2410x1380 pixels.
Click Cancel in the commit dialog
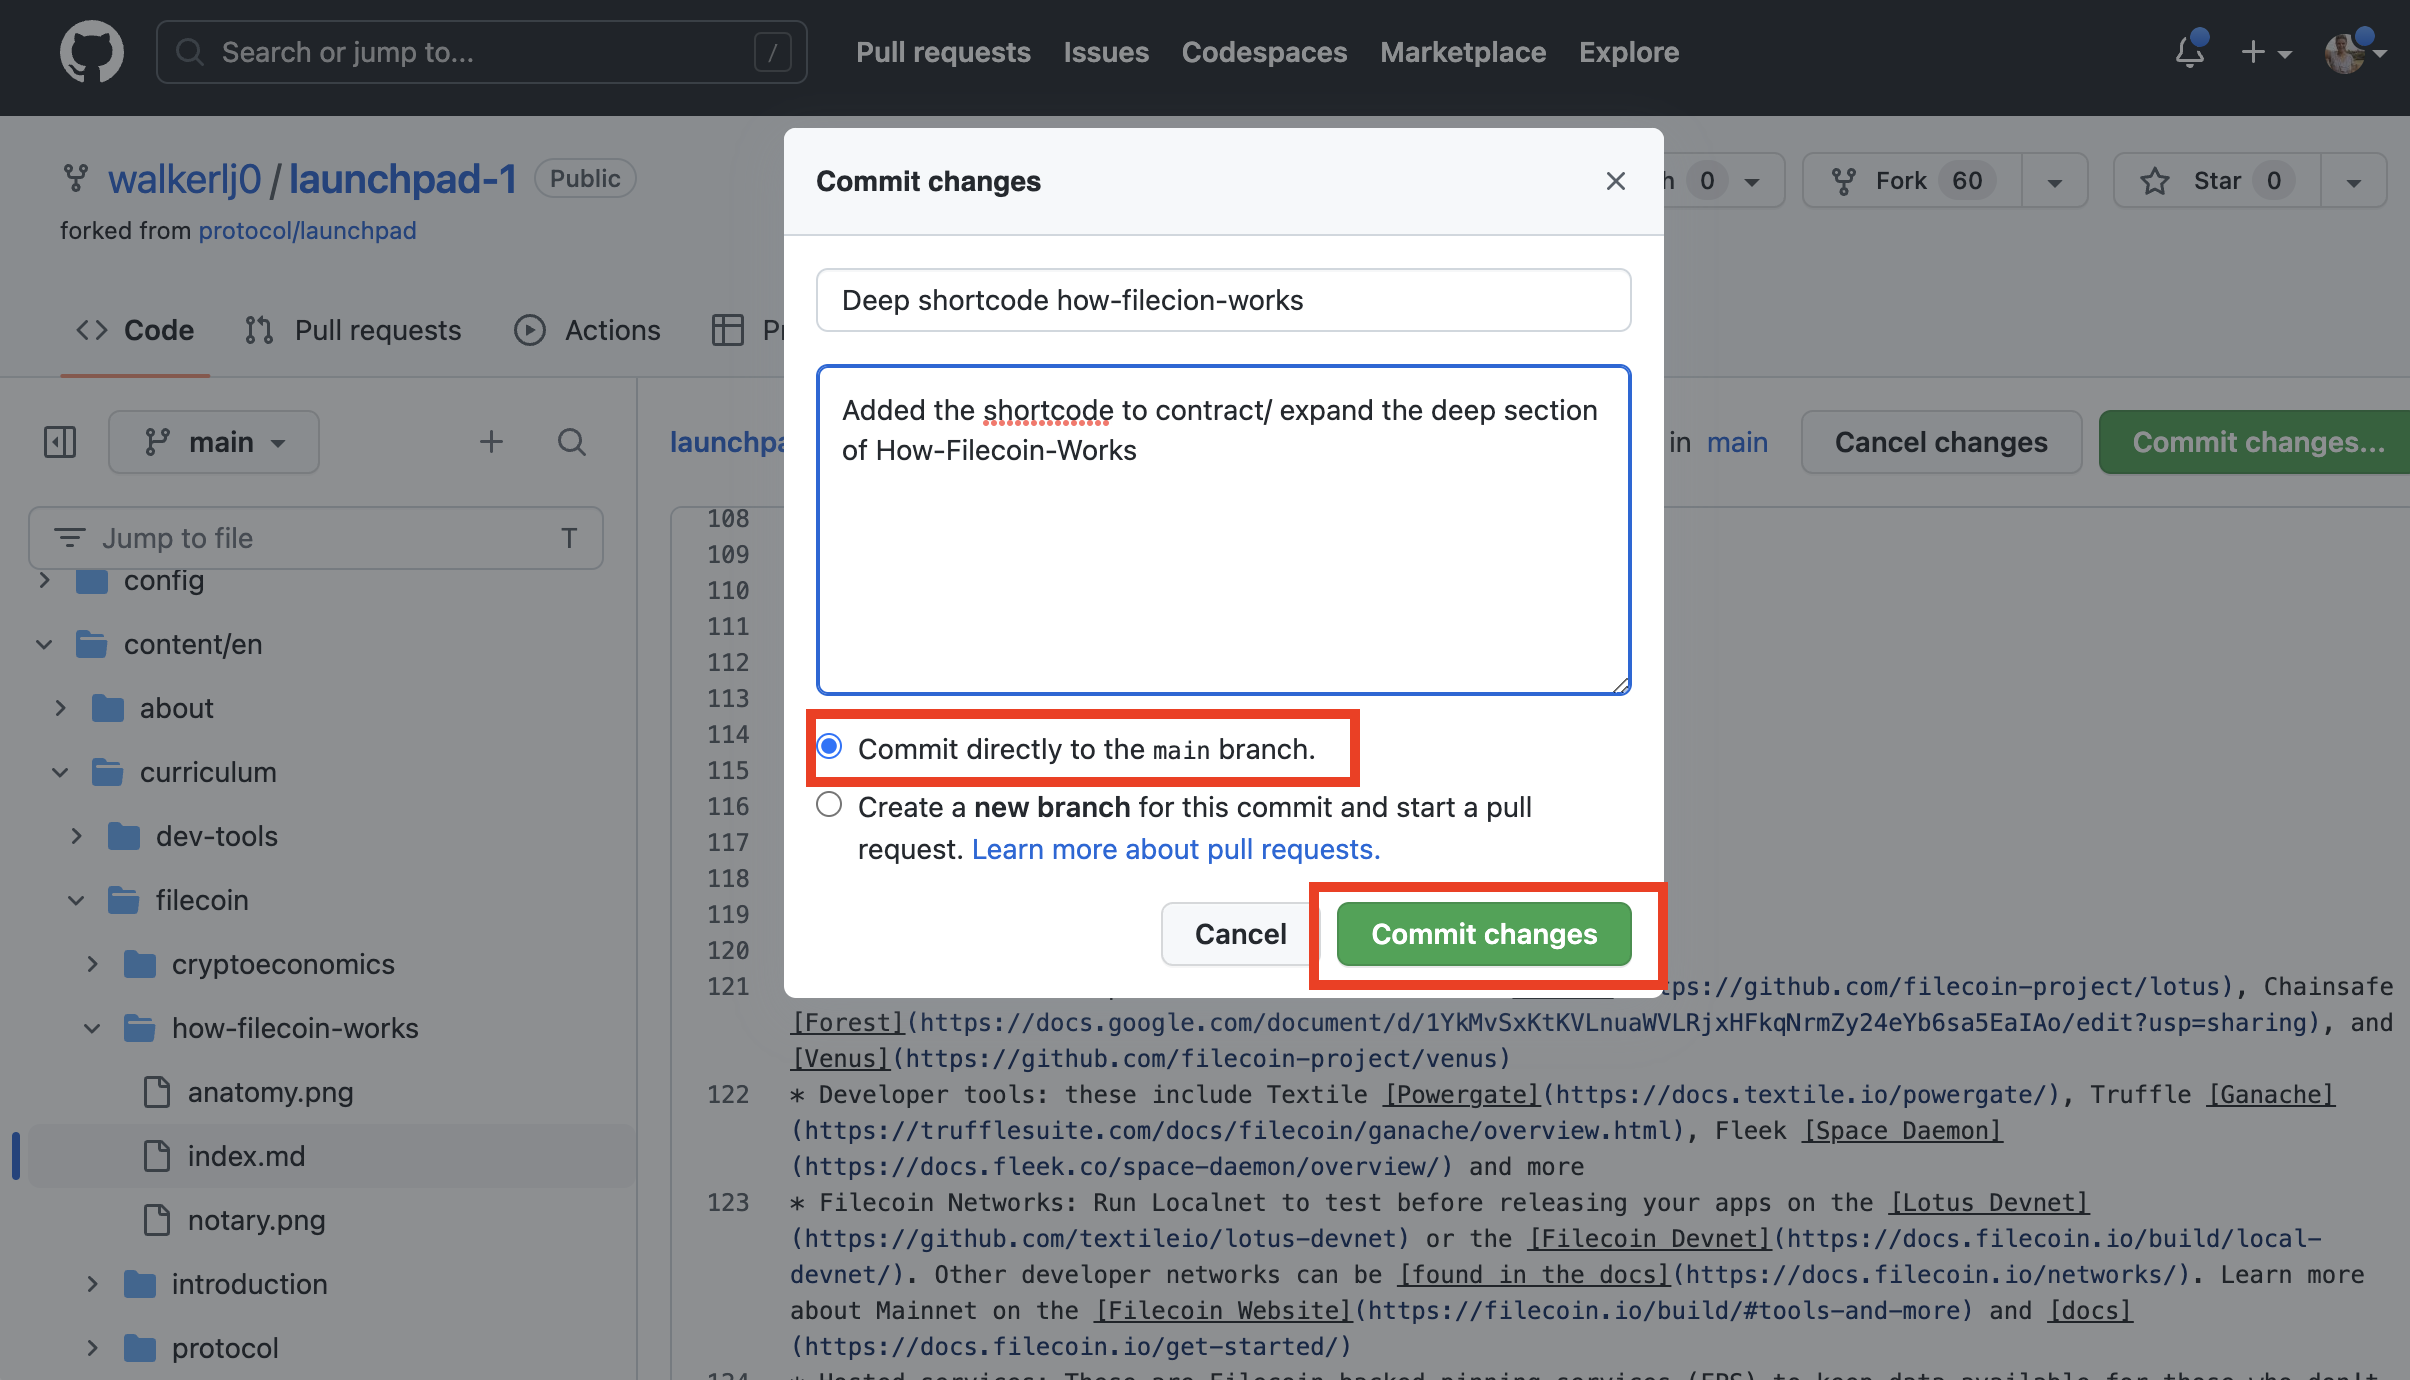(1240, 934)
